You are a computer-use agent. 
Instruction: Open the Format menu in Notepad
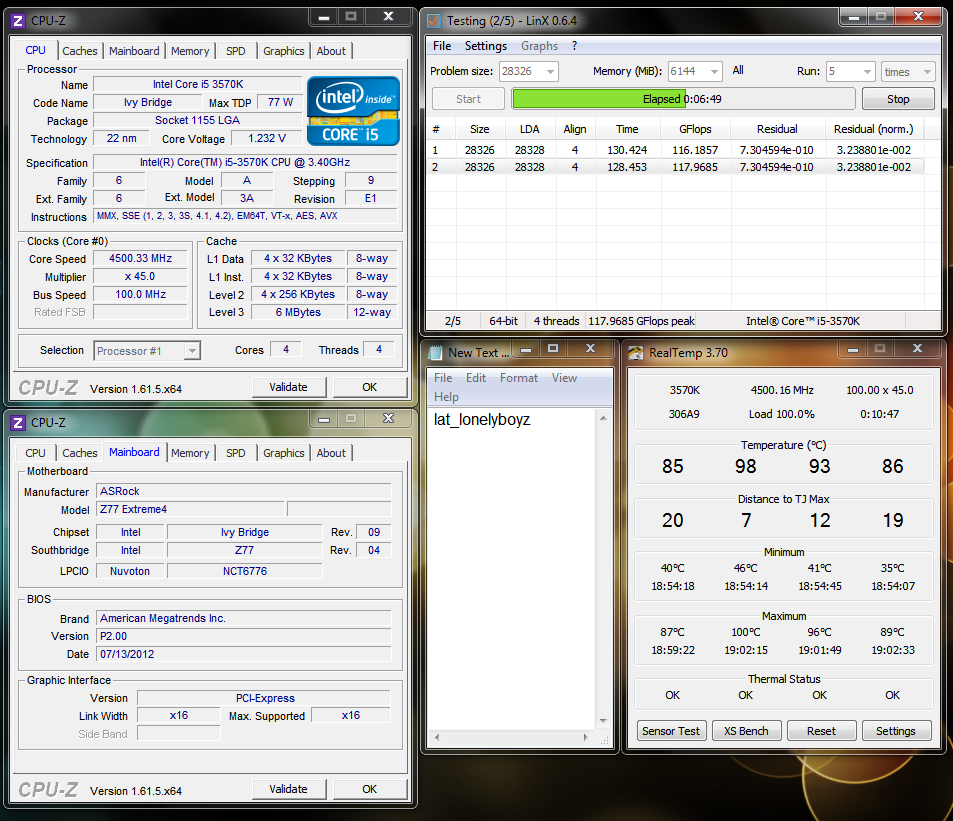click(x=519, y=378)
